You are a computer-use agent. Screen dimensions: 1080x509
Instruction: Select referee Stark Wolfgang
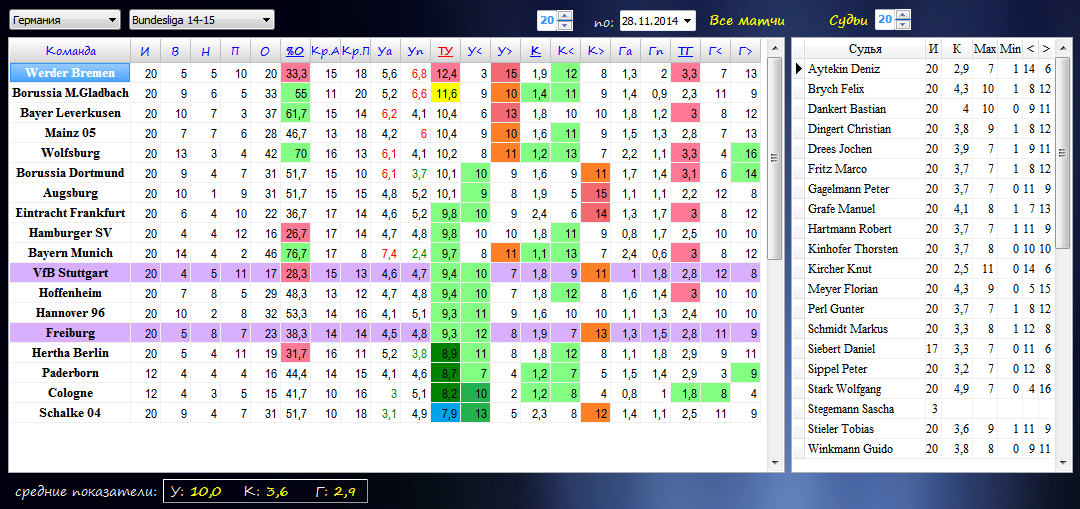[x=865, y=388]
